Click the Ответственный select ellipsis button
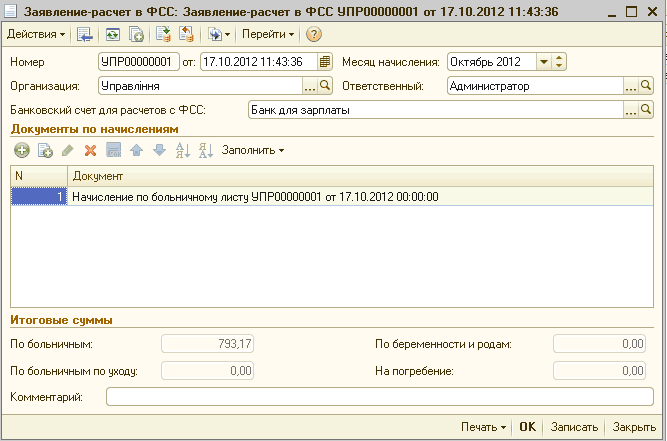 (x=630, y=86)
